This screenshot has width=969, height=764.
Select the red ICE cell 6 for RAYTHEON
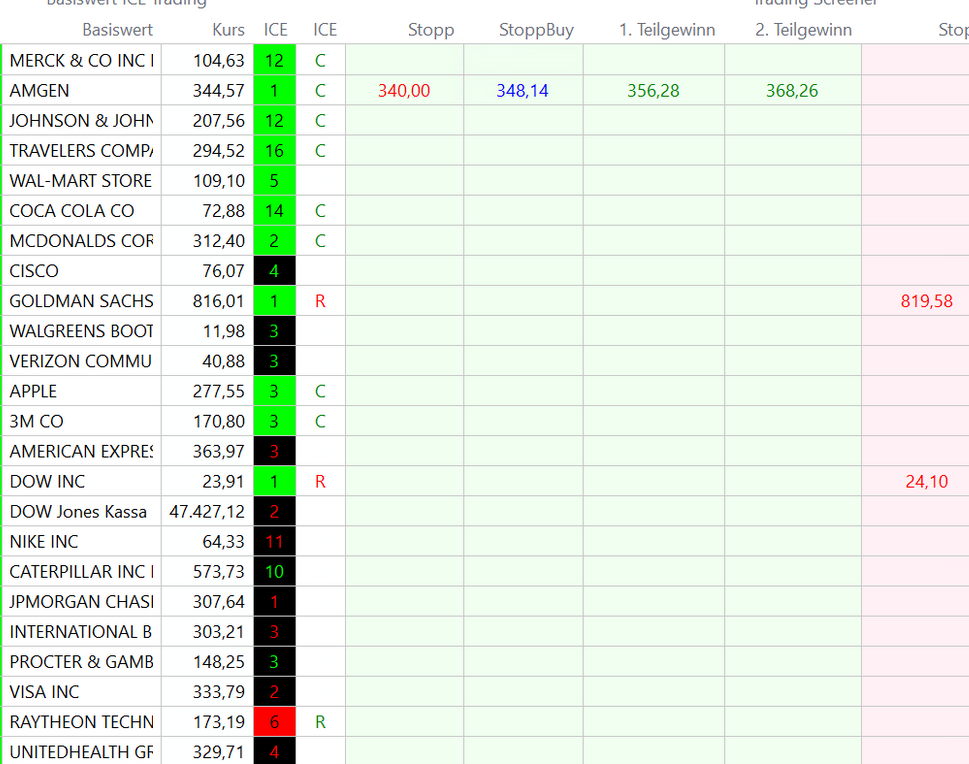[274, 722]
